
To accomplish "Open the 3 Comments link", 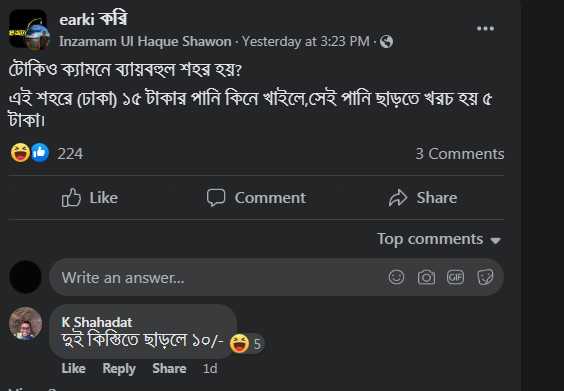I will coord(460,154).
